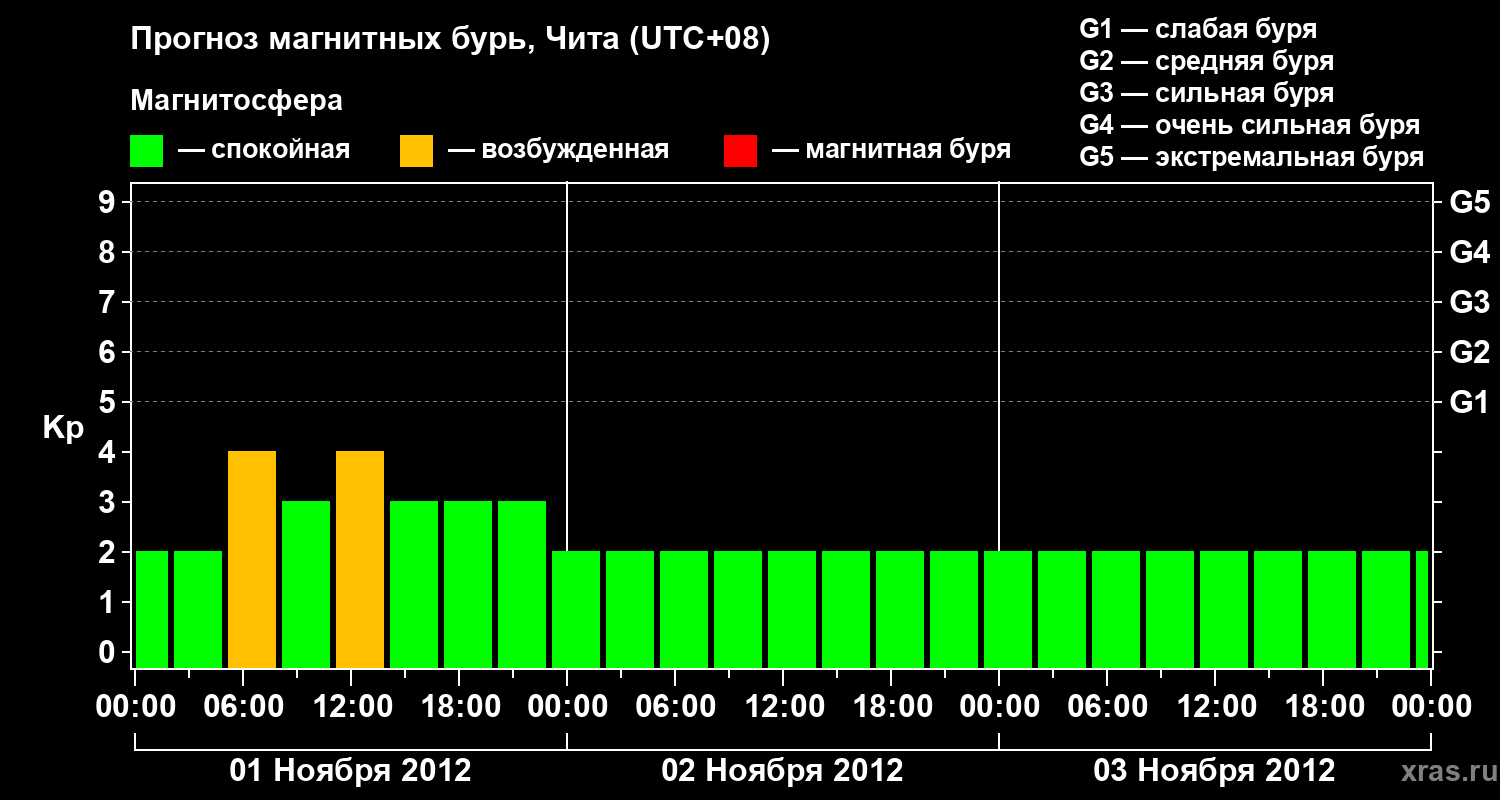
Task: Click the '02 Ноября 2012' date label
Action: (x=783, y=771)
